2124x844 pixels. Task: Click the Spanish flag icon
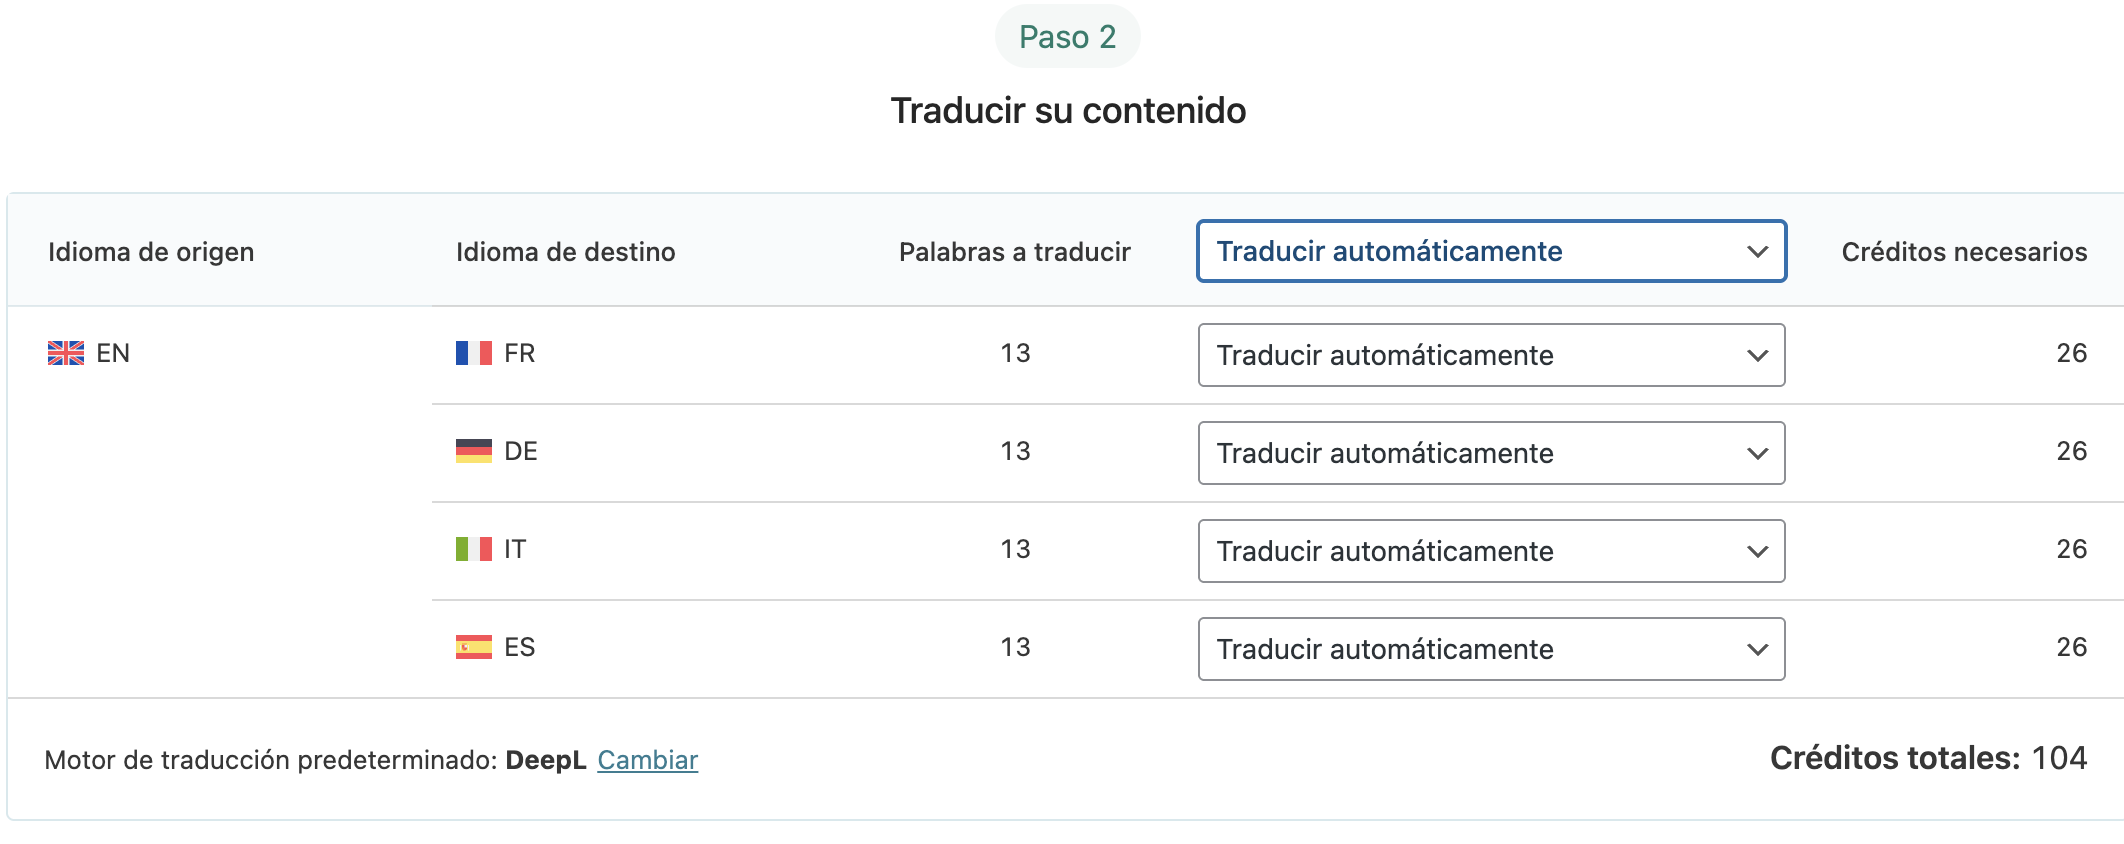[473, 647]
